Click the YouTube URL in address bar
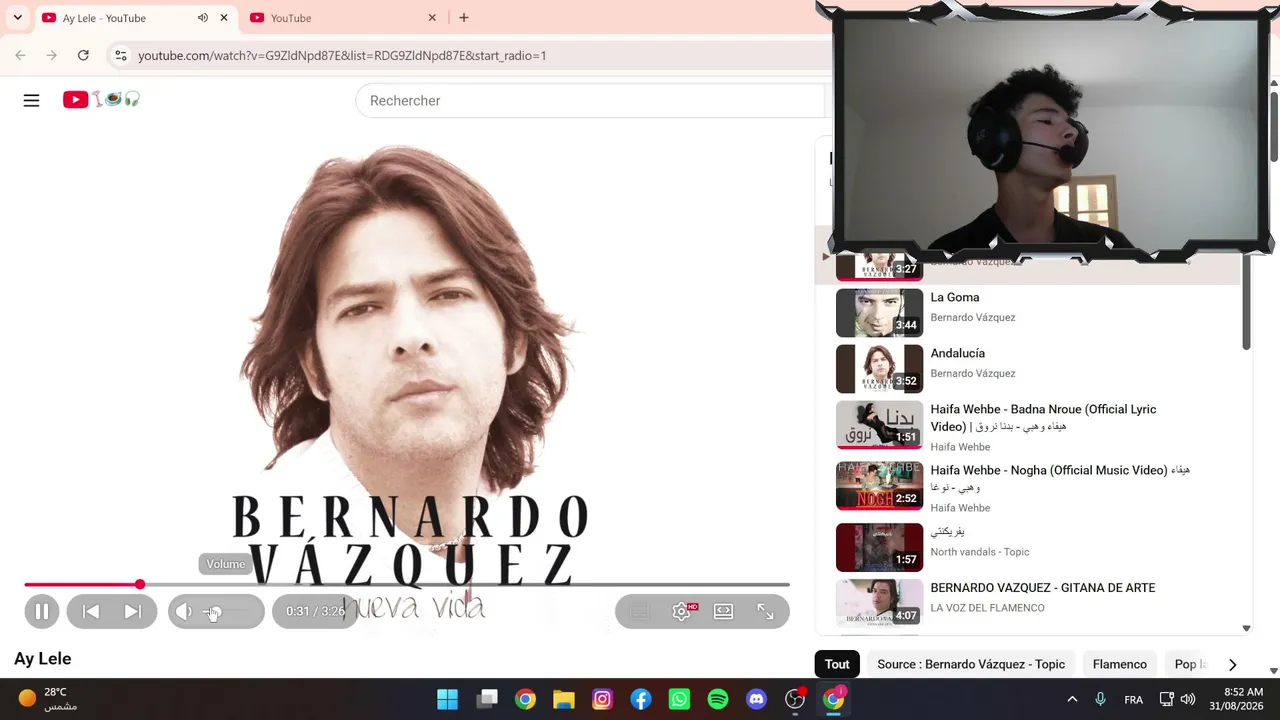 342,56
